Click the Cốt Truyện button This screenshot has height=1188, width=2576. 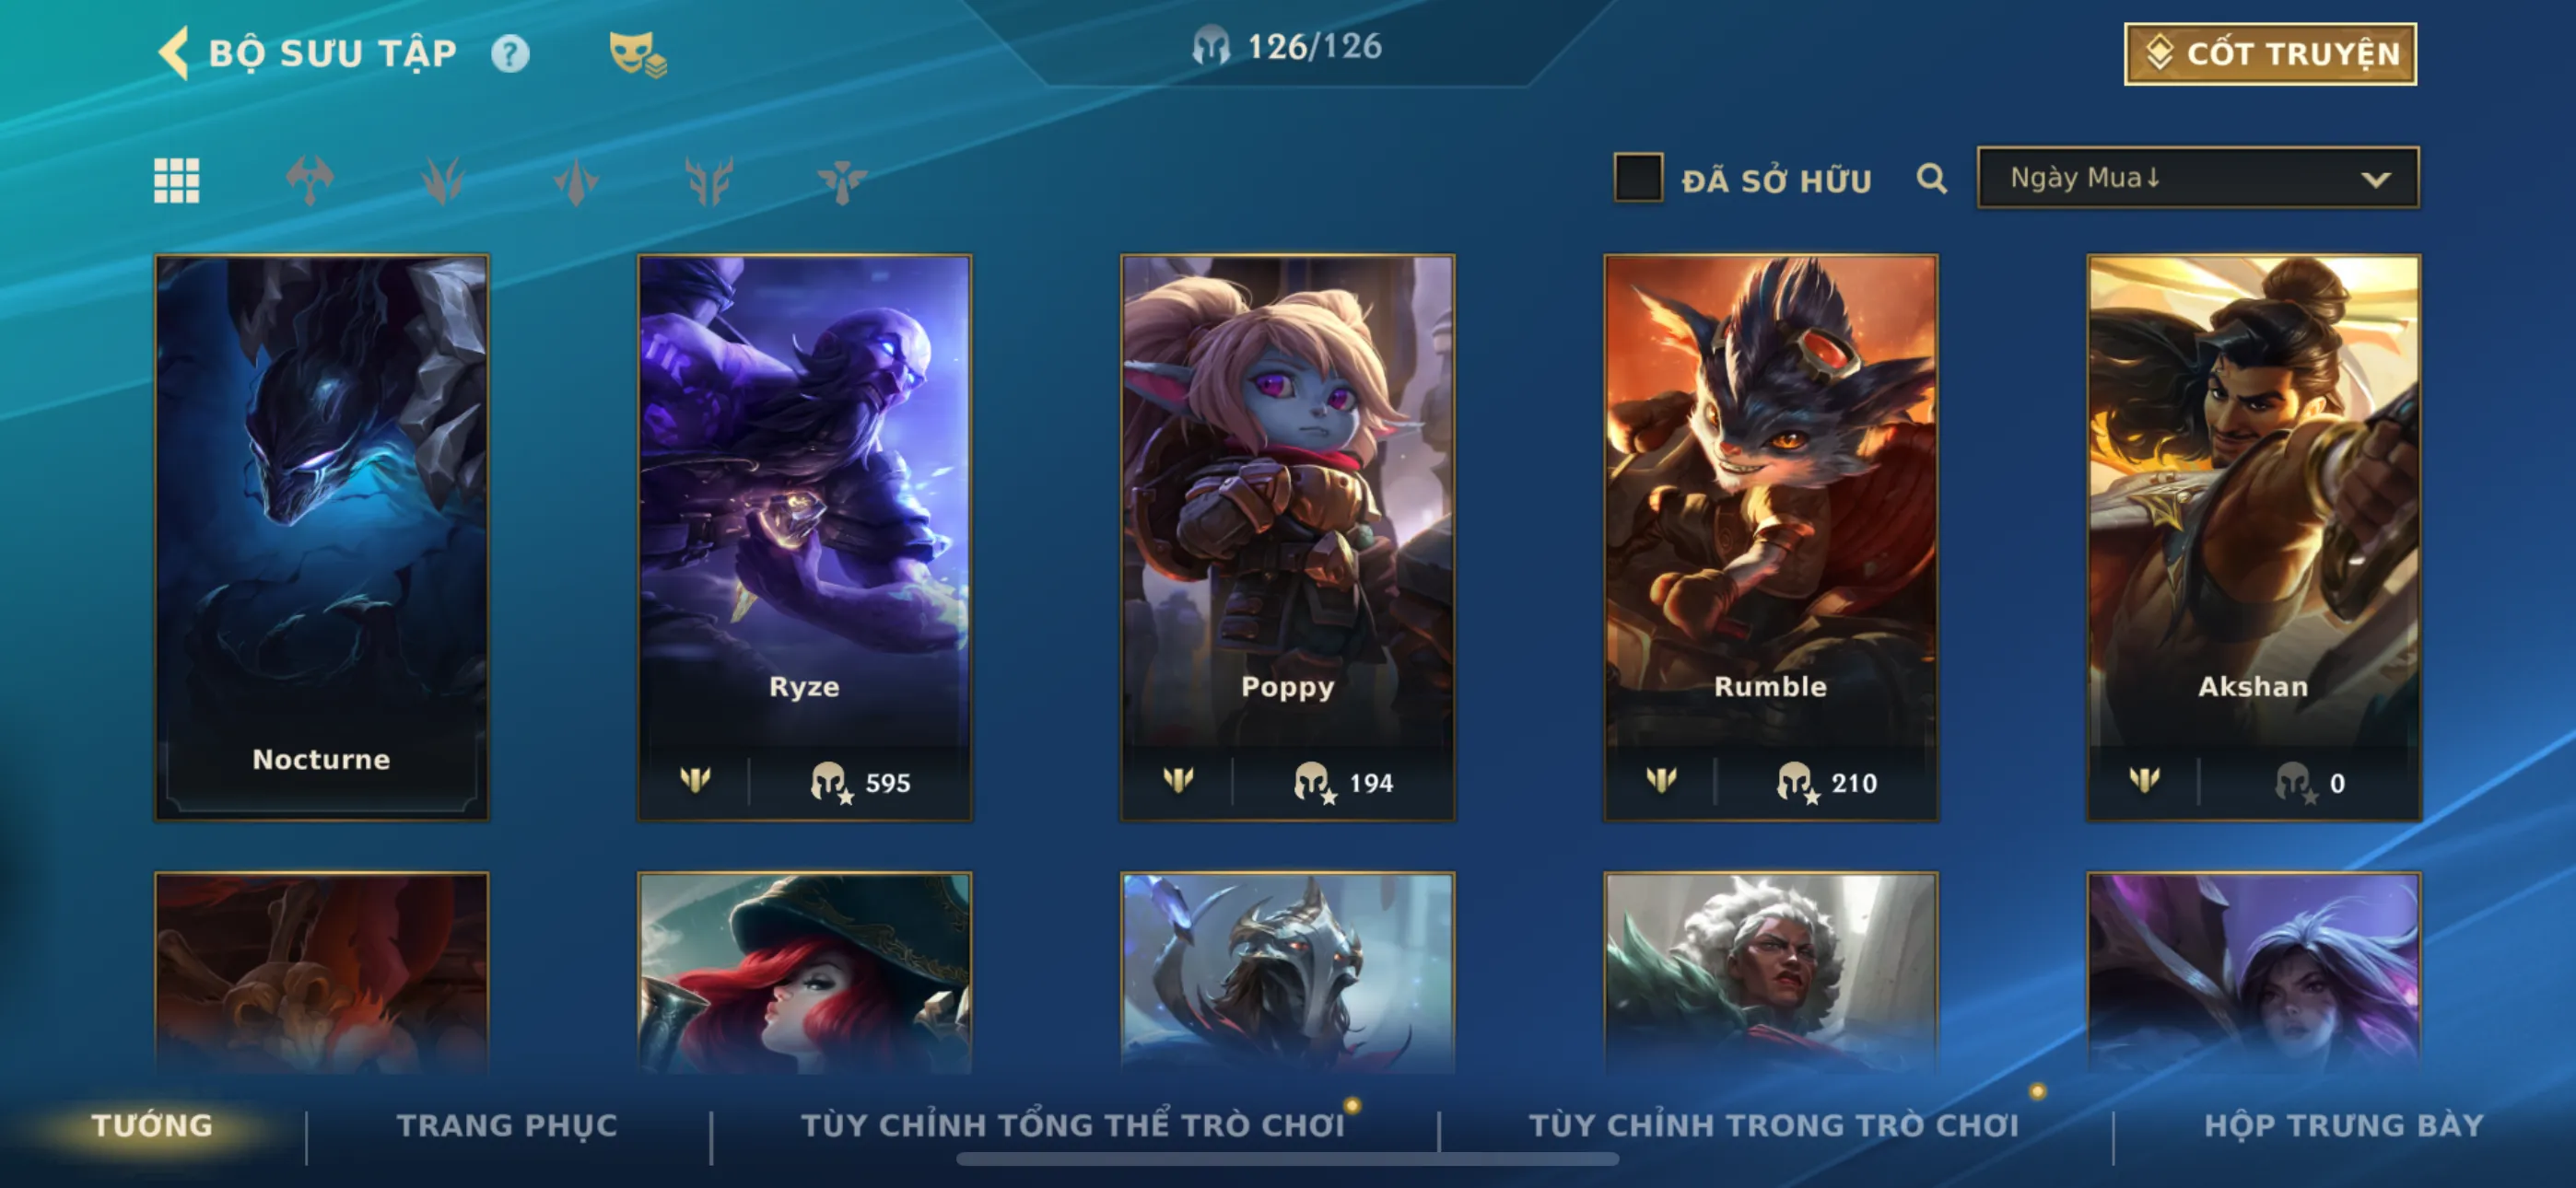tap(2270, 54)
